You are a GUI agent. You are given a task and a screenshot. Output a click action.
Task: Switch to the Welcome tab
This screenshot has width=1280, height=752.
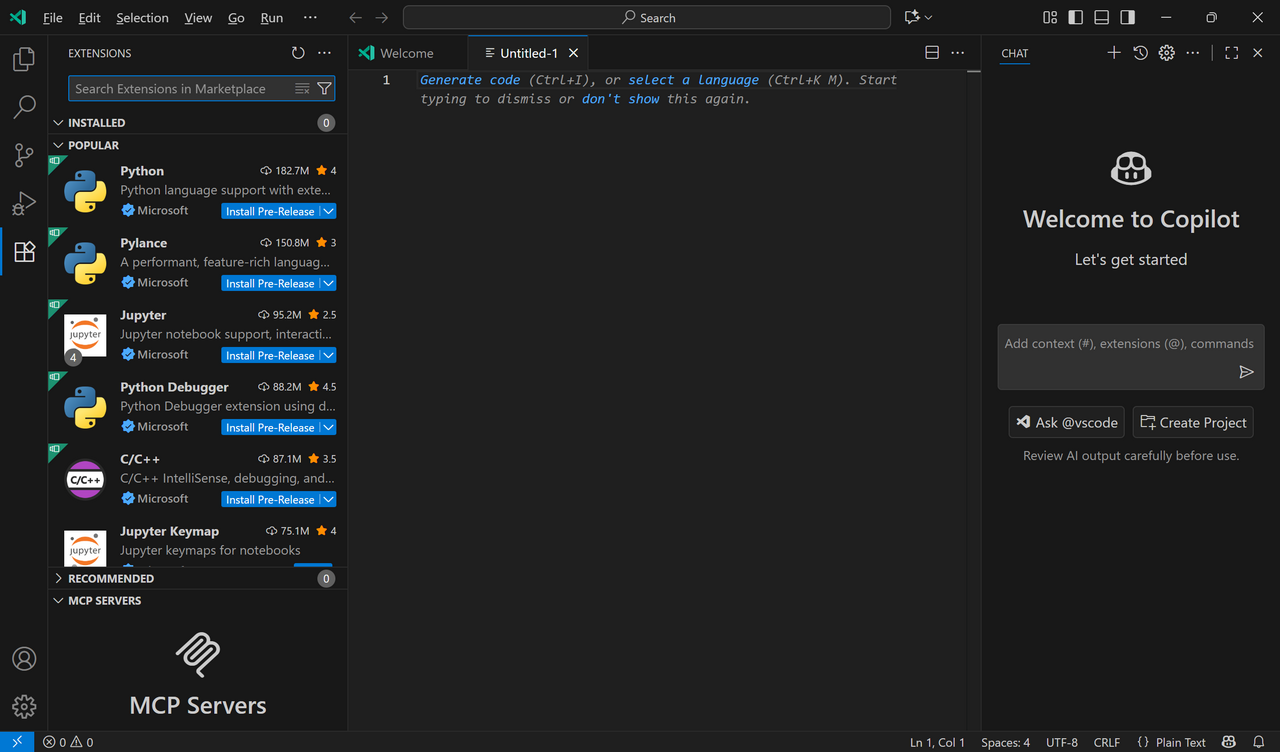407,53
